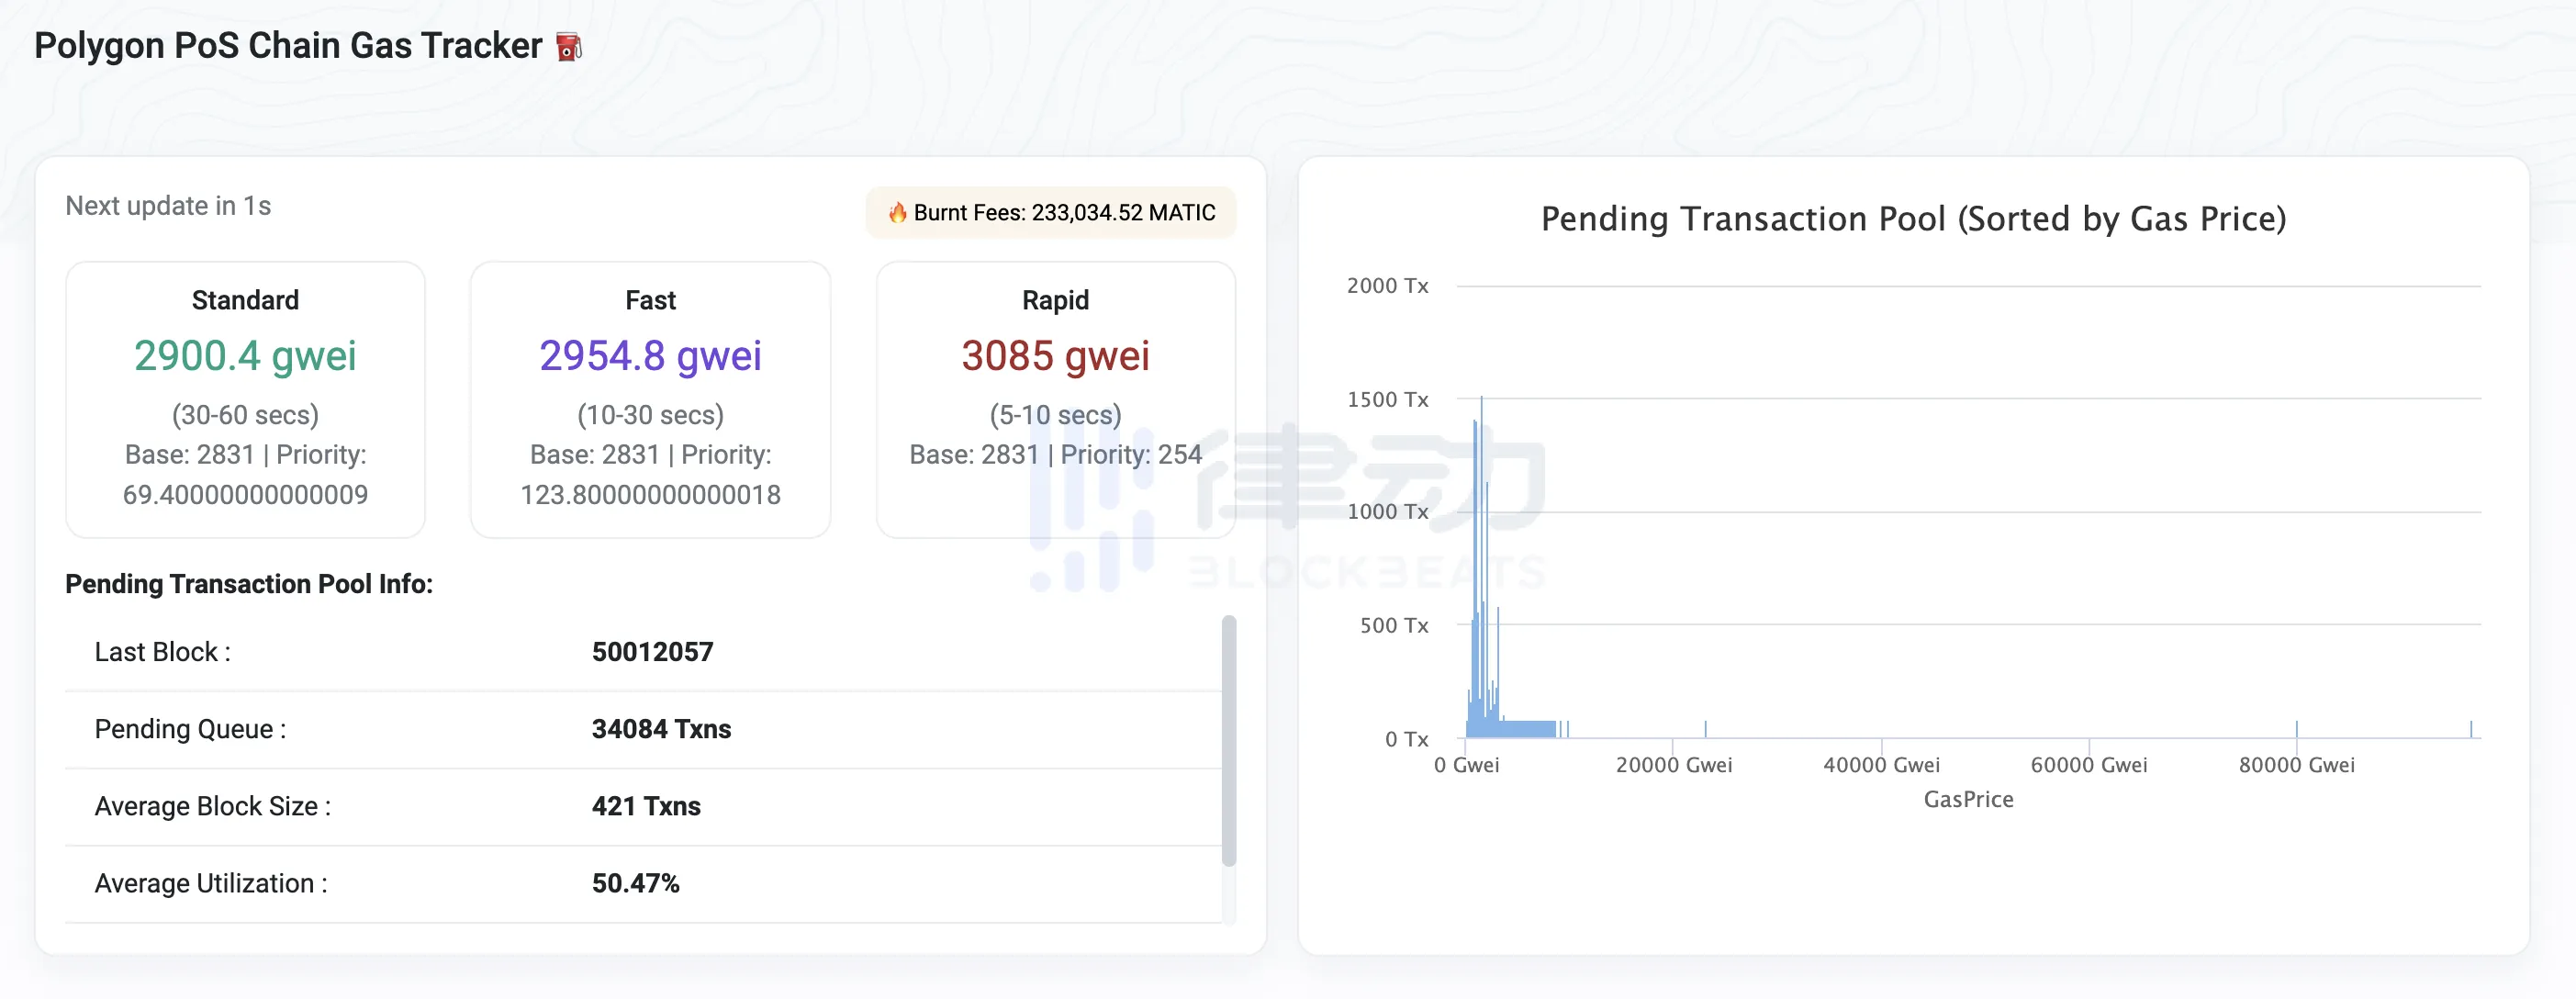Click the Pending Transaction Pool chart title

(1912, 218)
